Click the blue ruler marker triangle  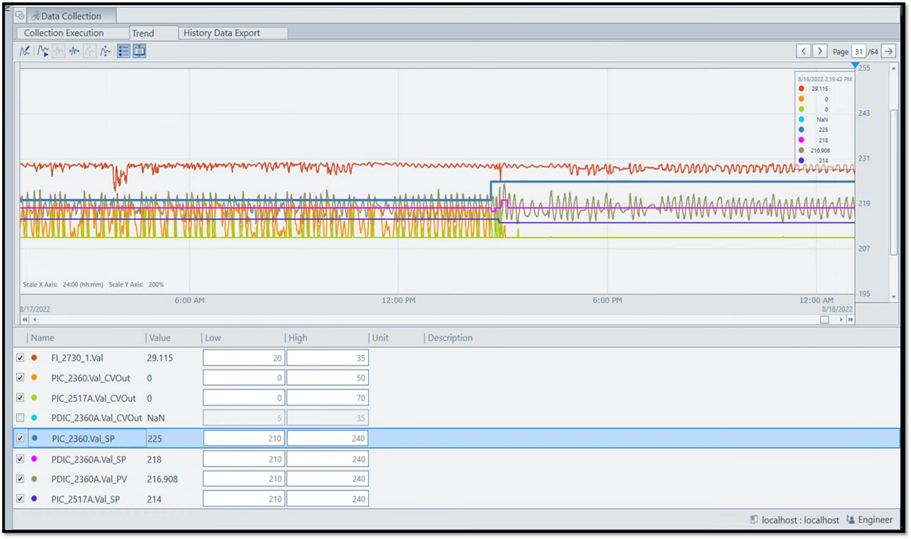click(855, 65)
